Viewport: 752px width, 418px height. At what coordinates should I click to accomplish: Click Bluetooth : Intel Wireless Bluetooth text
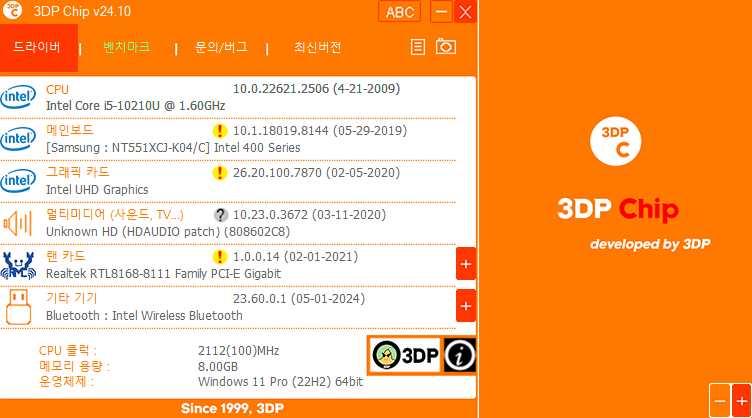144,315
